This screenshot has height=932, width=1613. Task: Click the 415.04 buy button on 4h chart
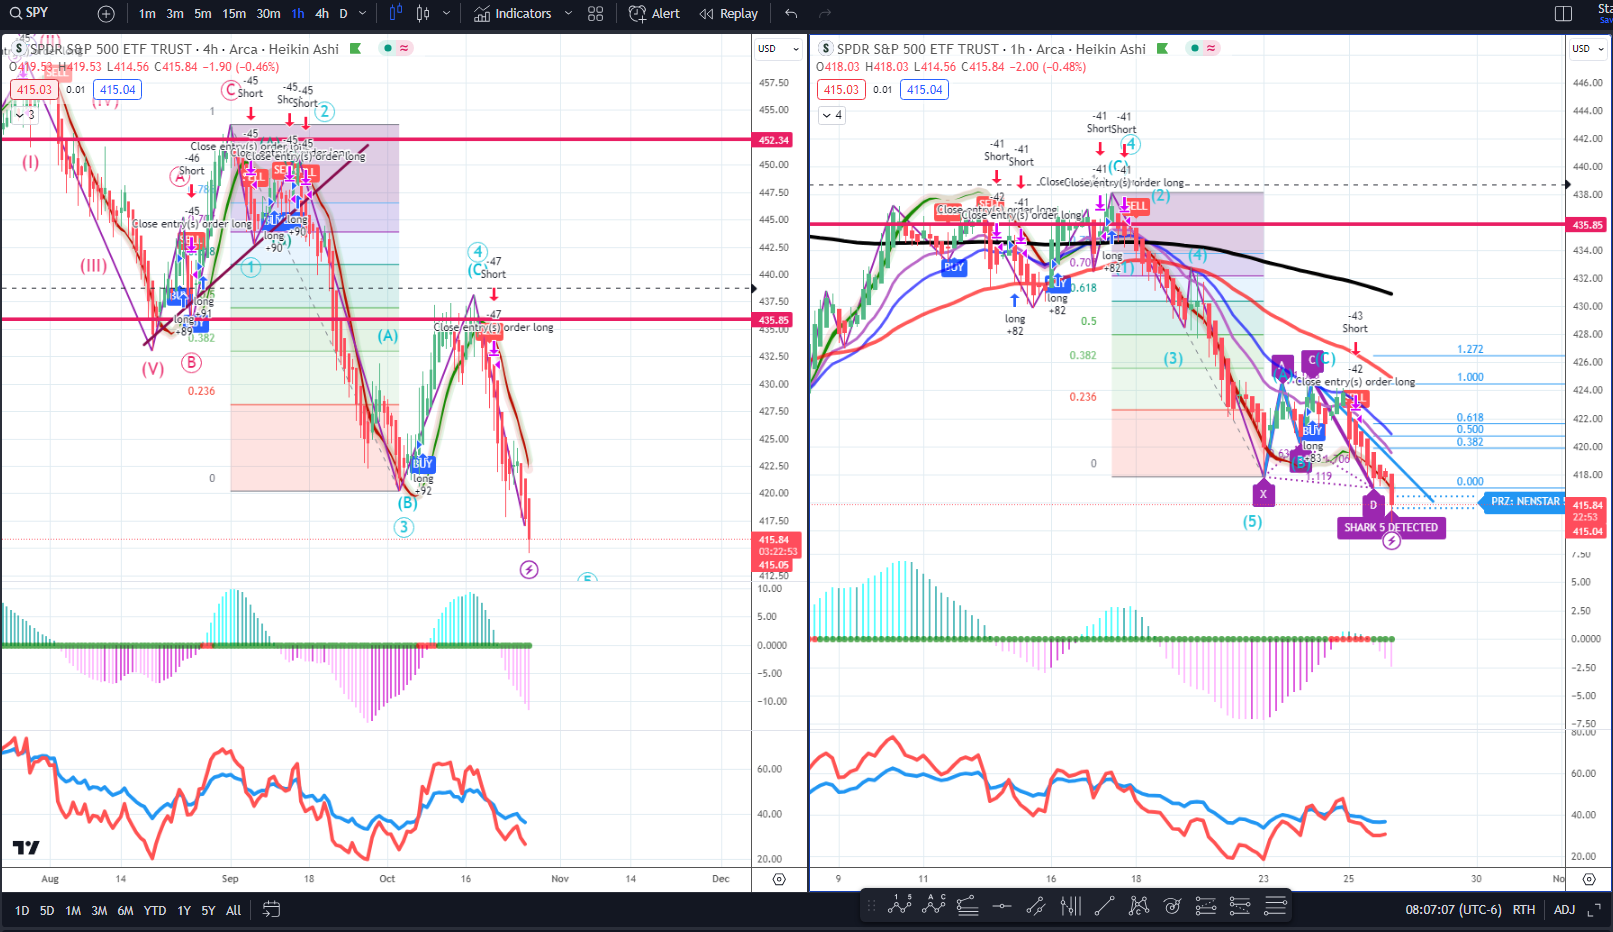118,90
